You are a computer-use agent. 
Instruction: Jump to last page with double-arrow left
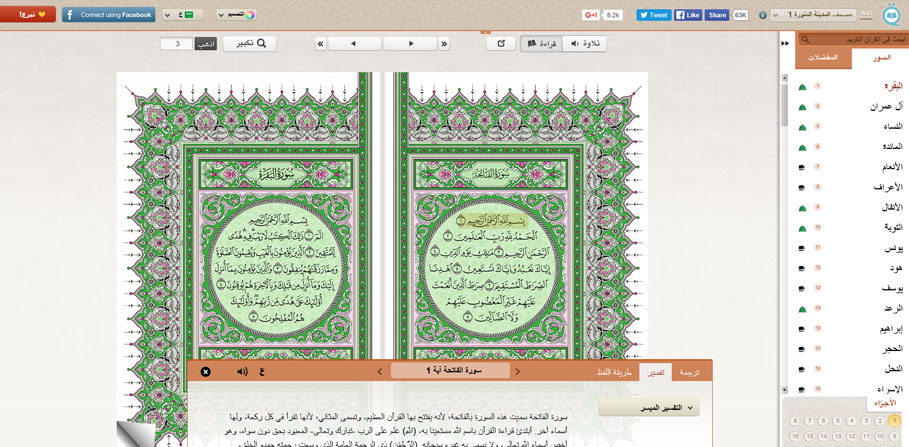tap(320, 44)
